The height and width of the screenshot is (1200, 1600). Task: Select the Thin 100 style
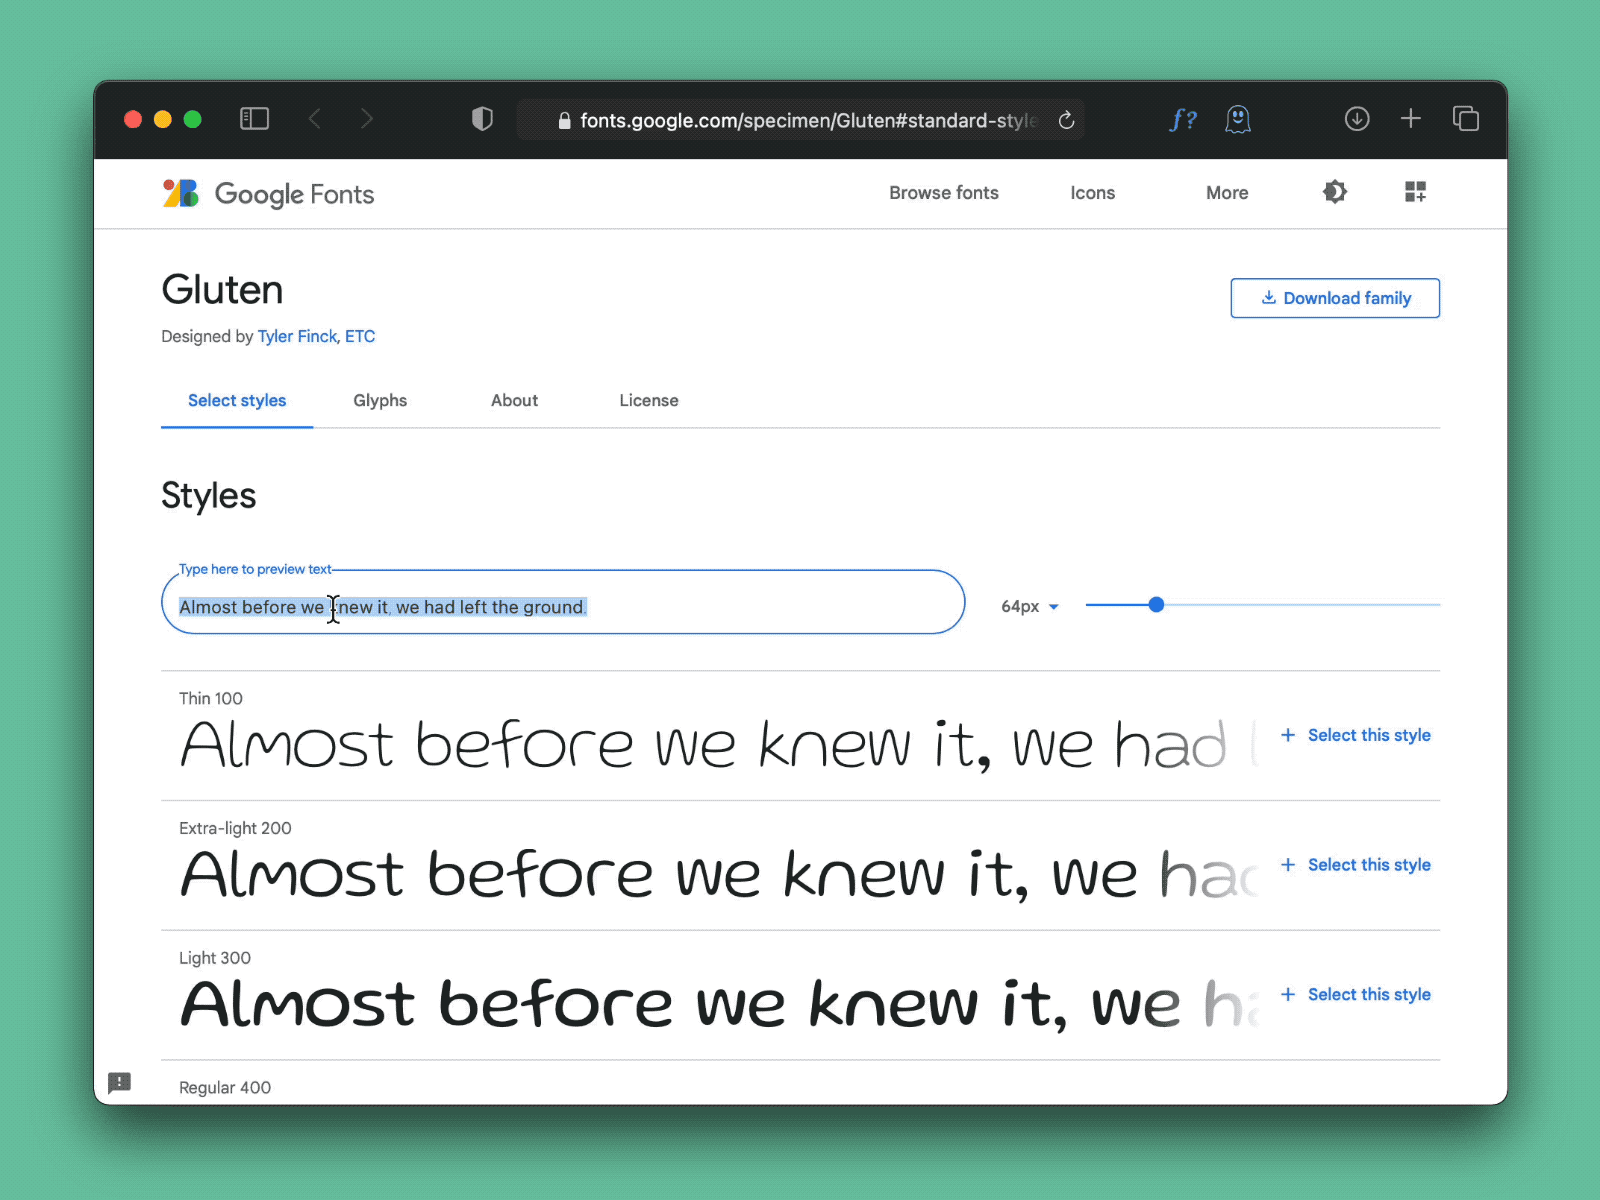(x=1358, y=735)
